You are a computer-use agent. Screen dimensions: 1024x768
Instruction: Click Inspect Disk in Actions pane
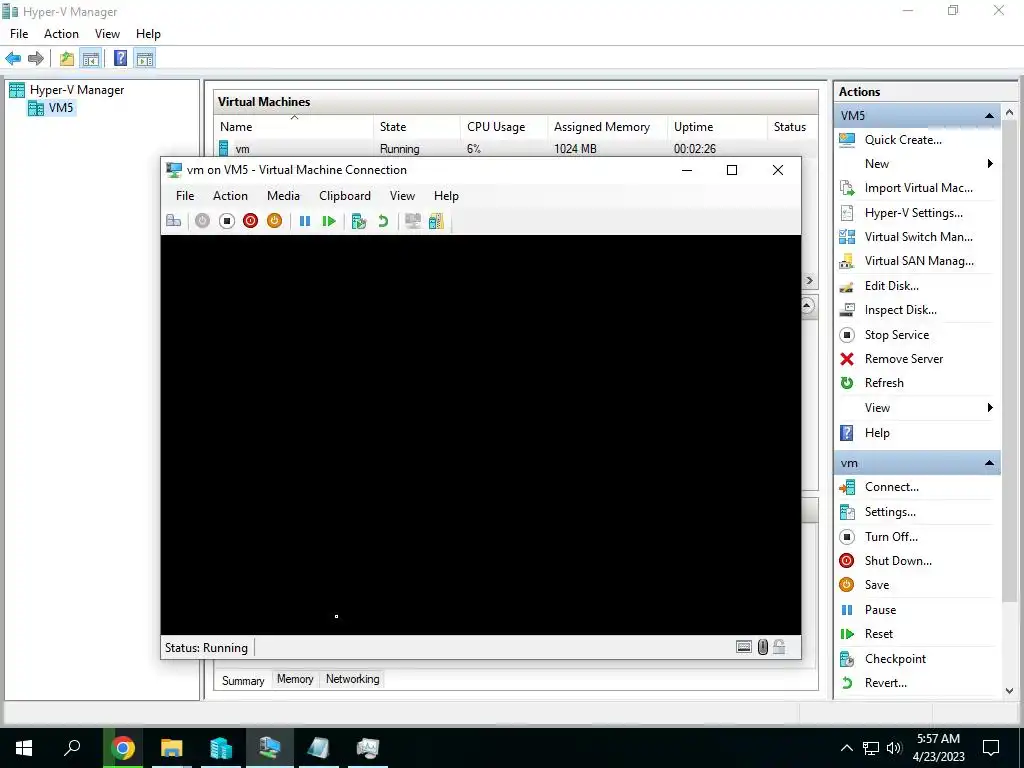(x=901, y=310)
